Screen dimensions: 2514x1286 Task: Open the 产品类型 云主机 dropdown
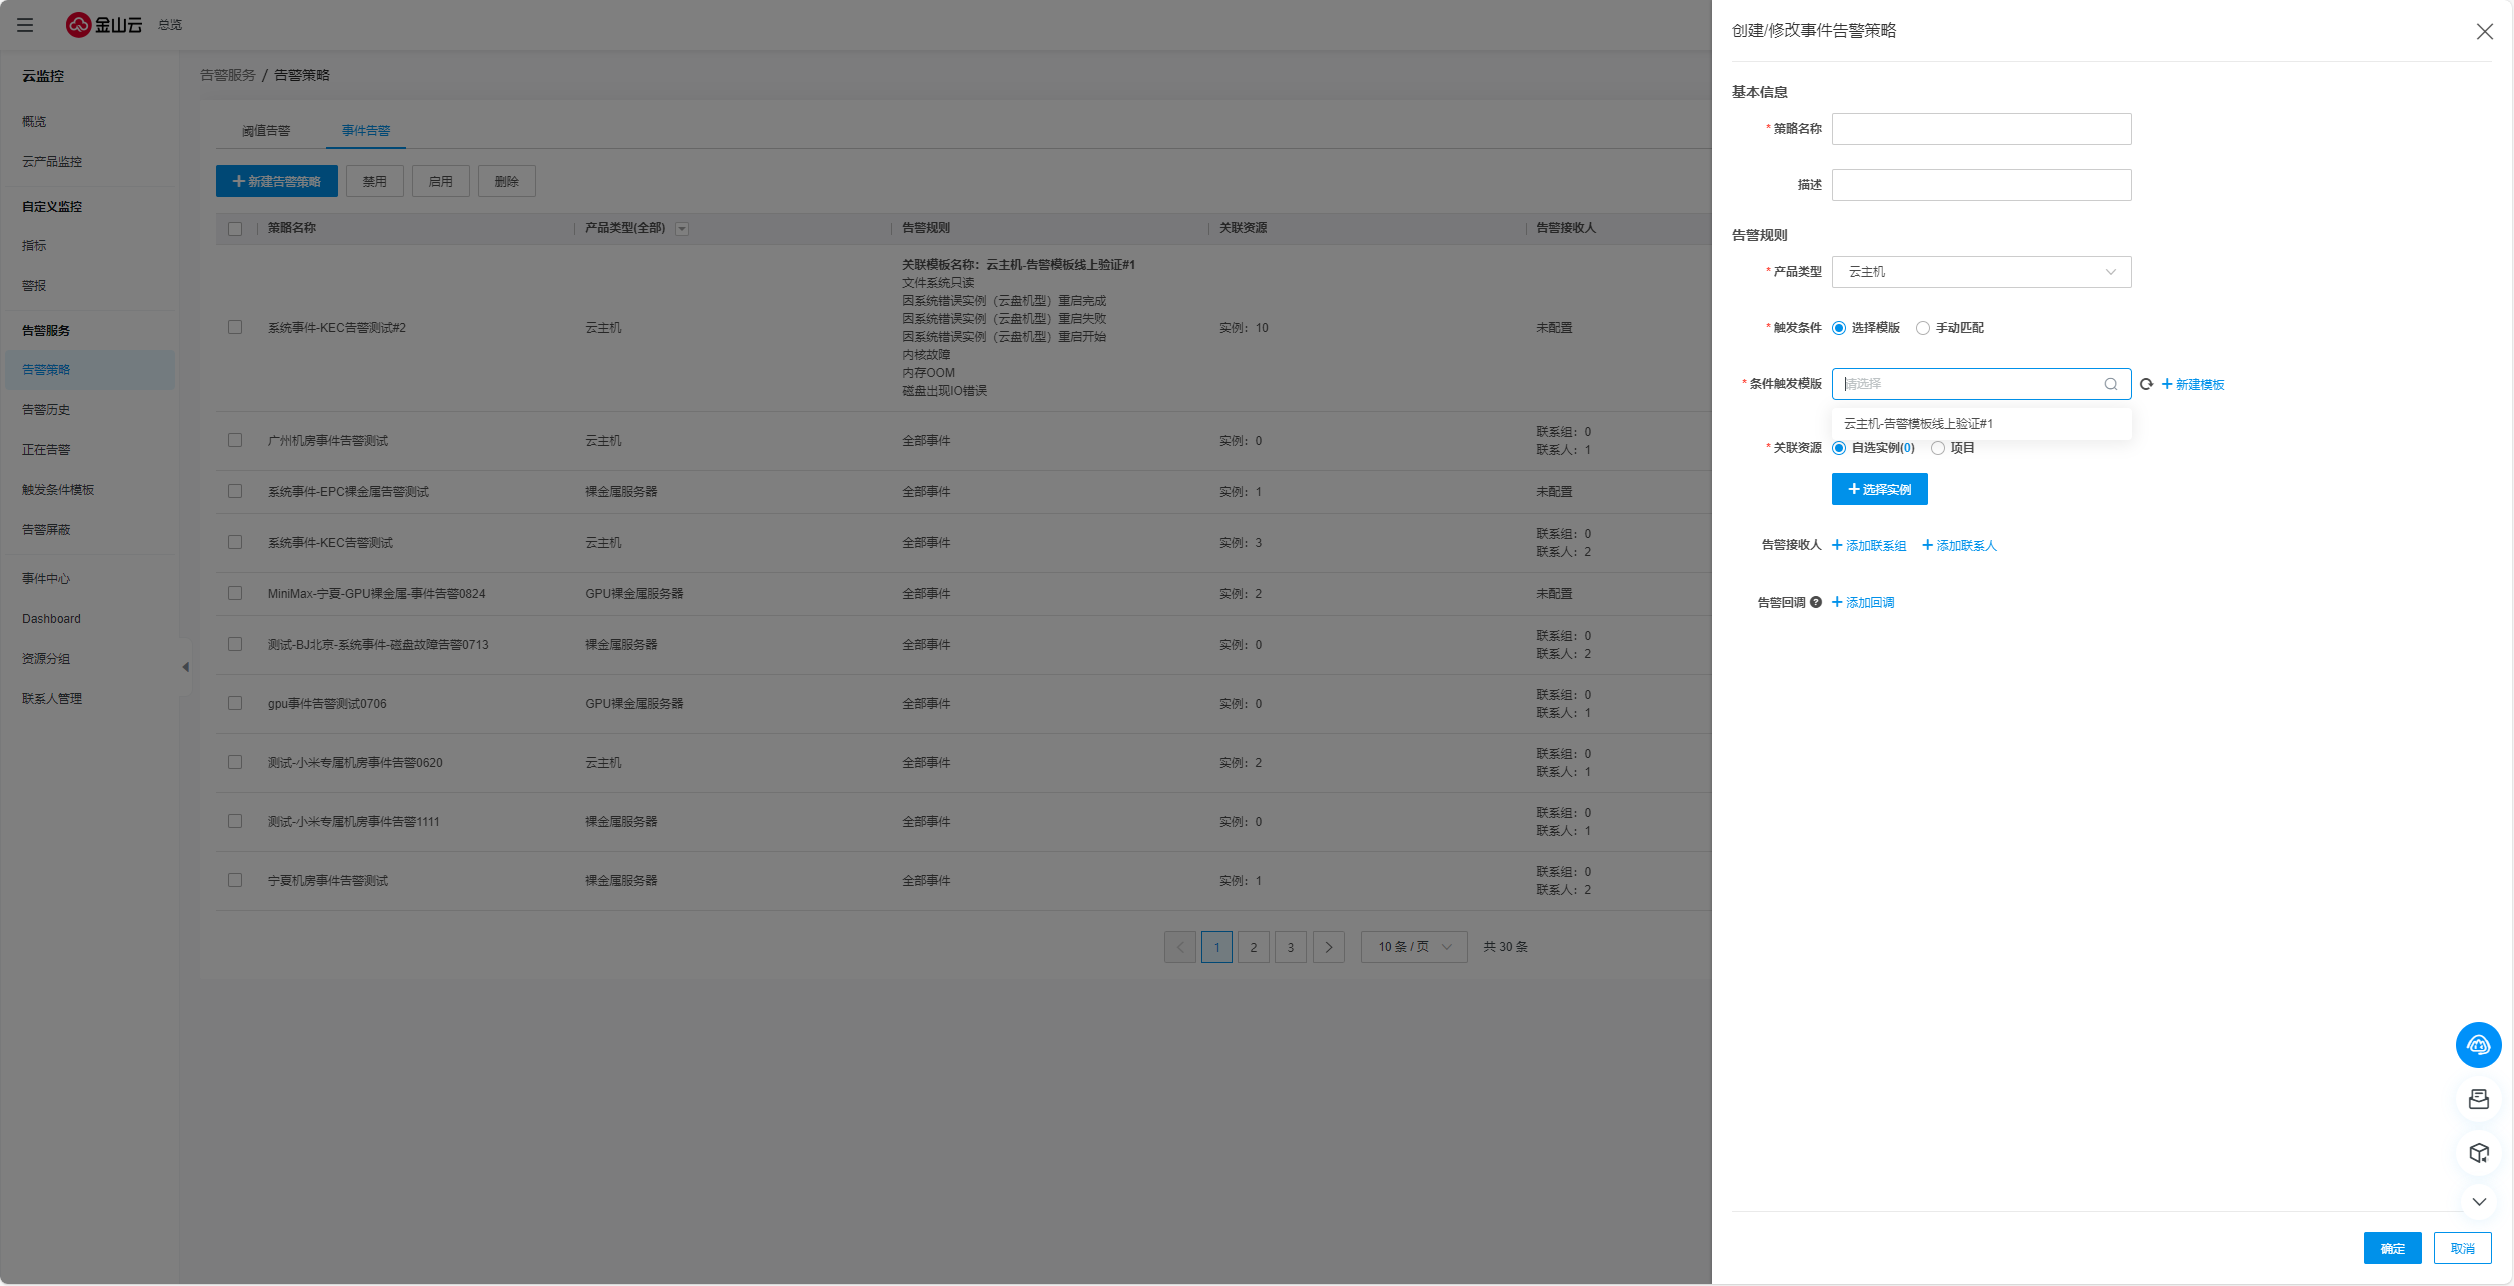pos(1980,272)
